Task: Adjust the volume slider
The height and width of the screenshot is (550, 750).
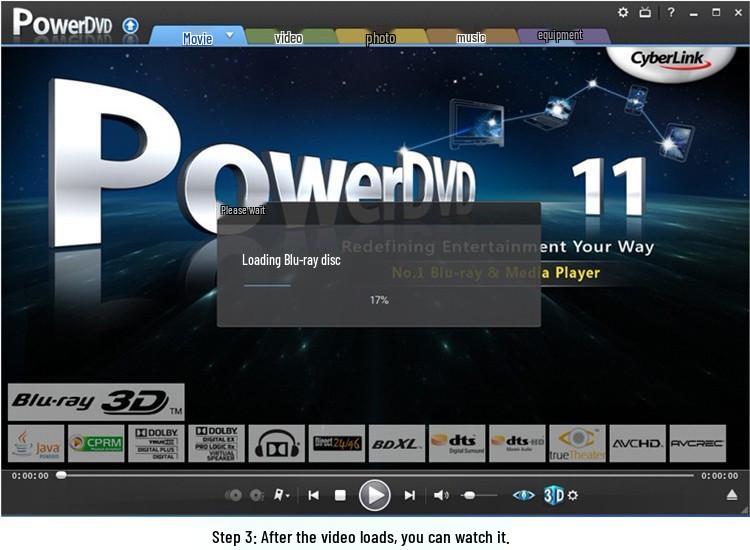Action: pos(479,495)
